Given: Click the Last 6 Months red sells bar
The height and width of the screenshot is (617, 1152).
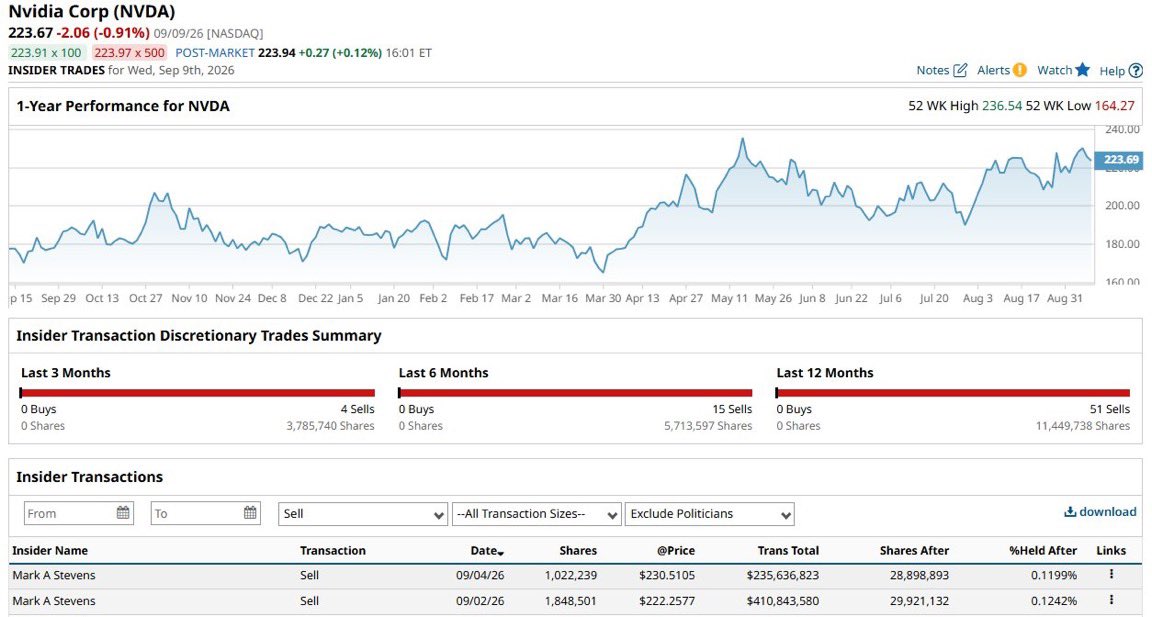Looking at the screenshot, I should (575, 393).
